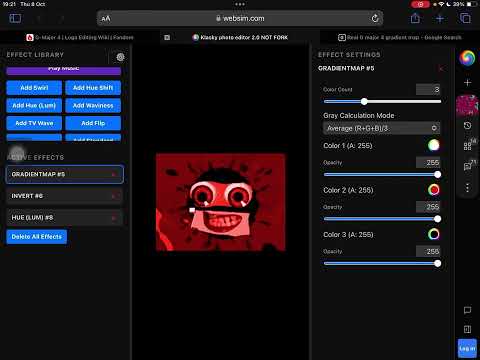The image size is (480, 360).
Task: Click the Color 1 Opacity slider
Action: pyautogui.click(x=382, y=174)
